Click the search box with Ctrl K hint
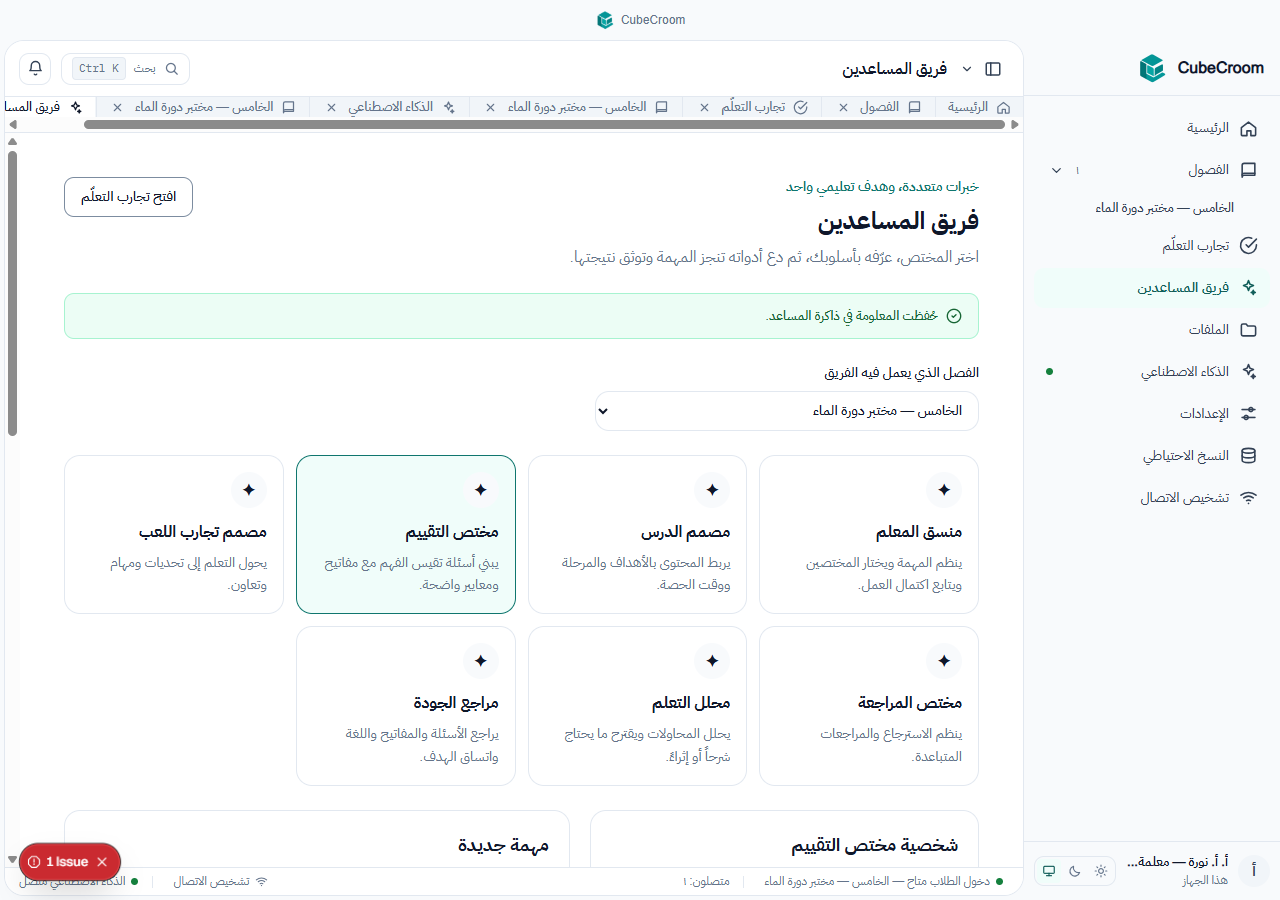The height and width of the screenshot is (900, 1280). [x=125, y=69]
